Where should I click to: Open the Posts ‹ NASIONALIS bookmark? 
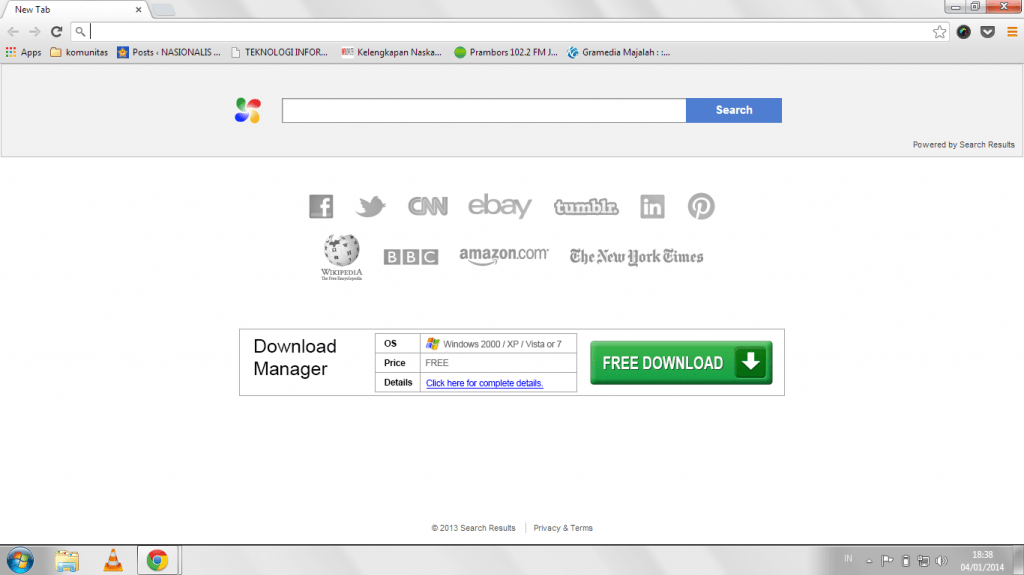(169, 52)
